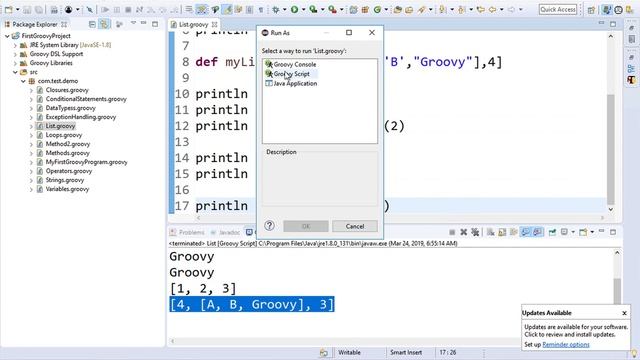Switch to the Problems tab
640x360 pixels.
click(187, 232)
